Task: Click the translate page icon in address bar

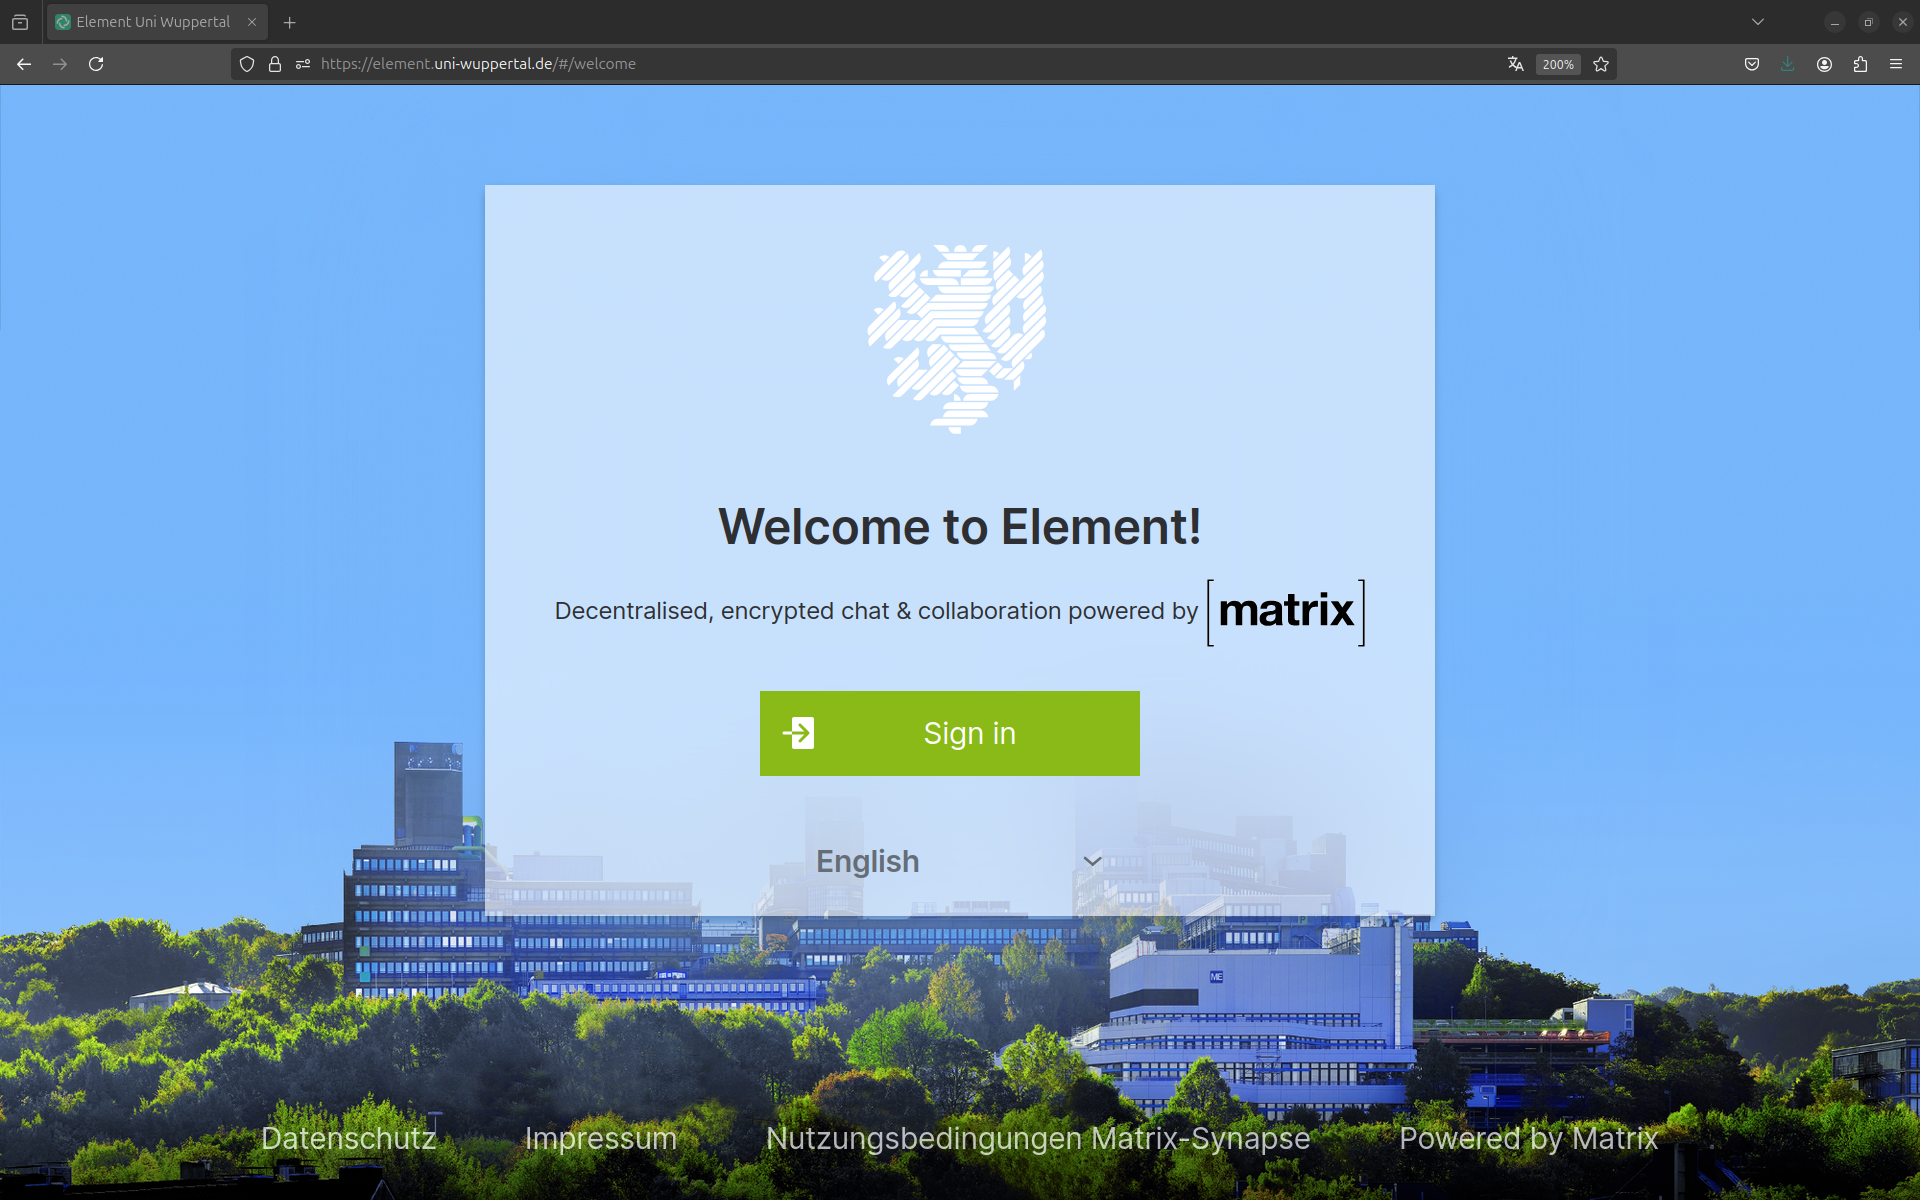Action: tap(1515, 62)
